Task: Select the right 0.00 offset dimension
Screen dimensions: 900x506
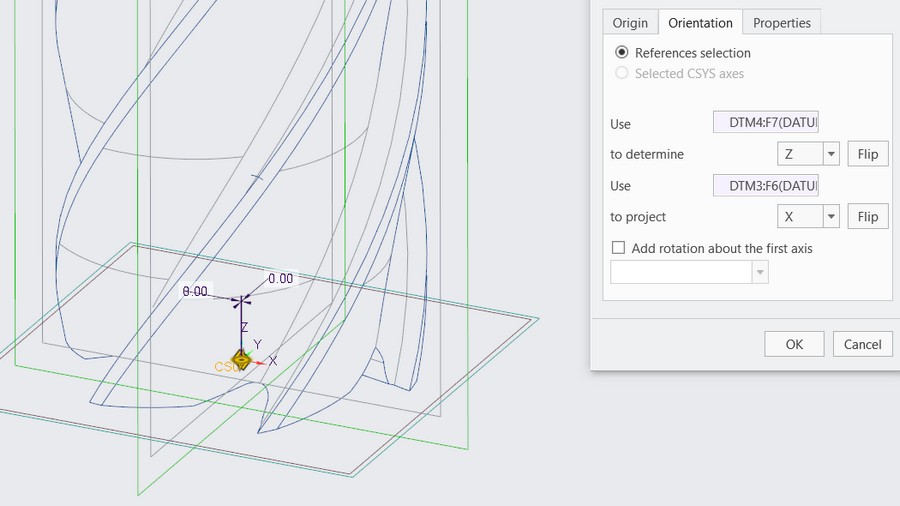Action: (x=281, y=278)
